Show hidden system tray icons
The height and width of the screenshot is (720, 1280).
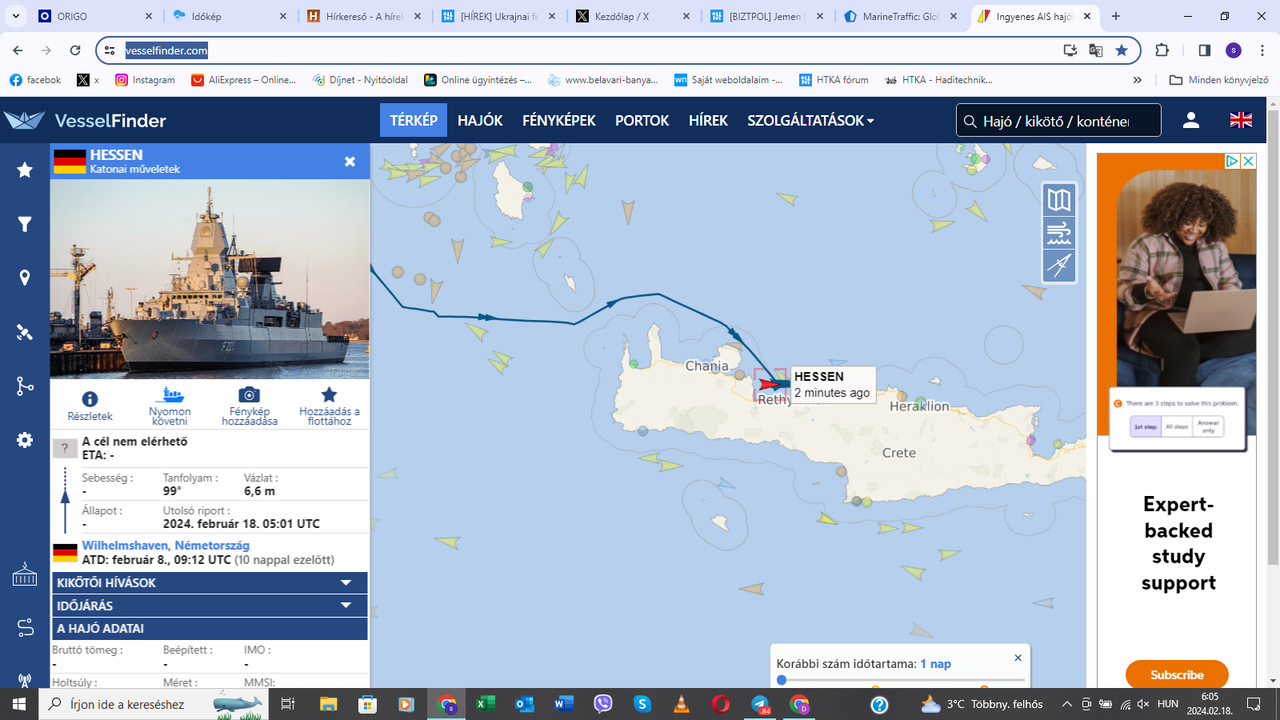click(x=1067, y=704)
